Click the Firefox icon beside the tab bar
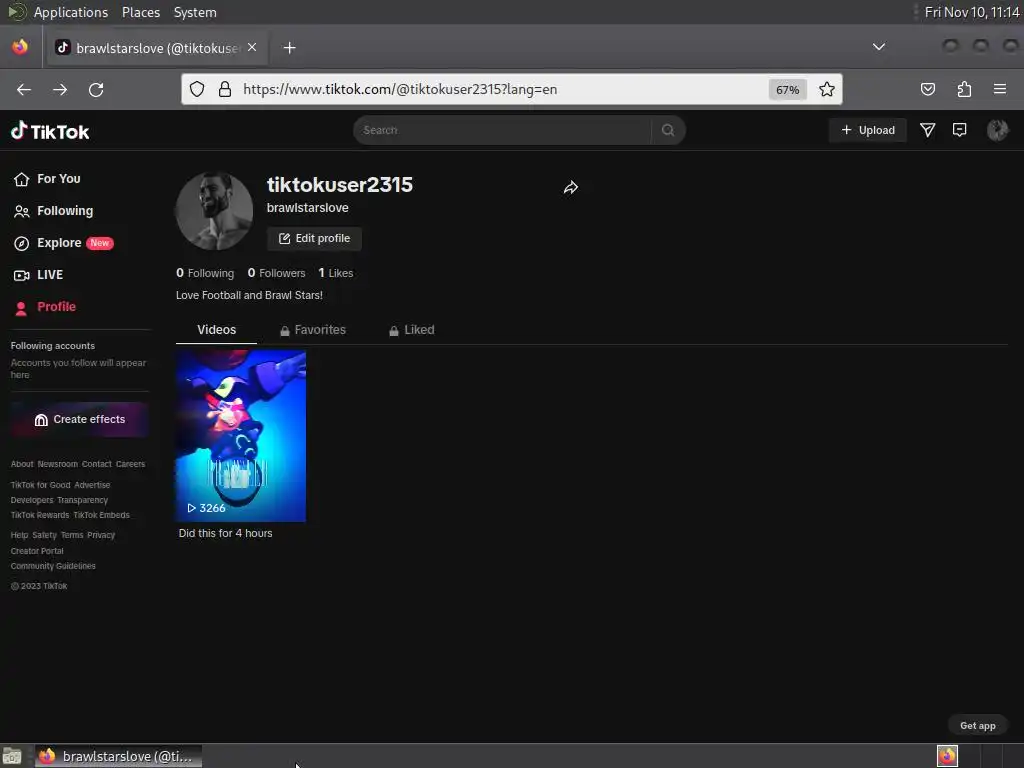The image size is (1024, 768). [20, 47]
